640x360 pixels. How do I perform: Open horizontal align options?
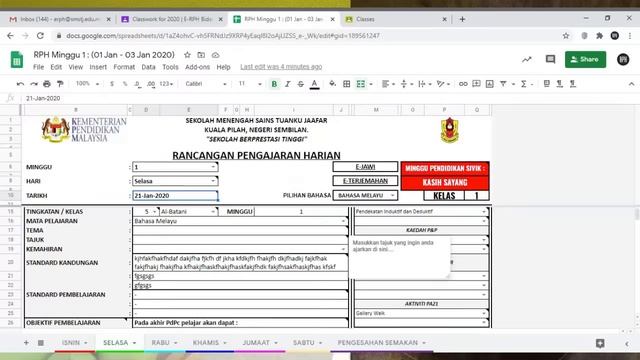click(388, 84)
